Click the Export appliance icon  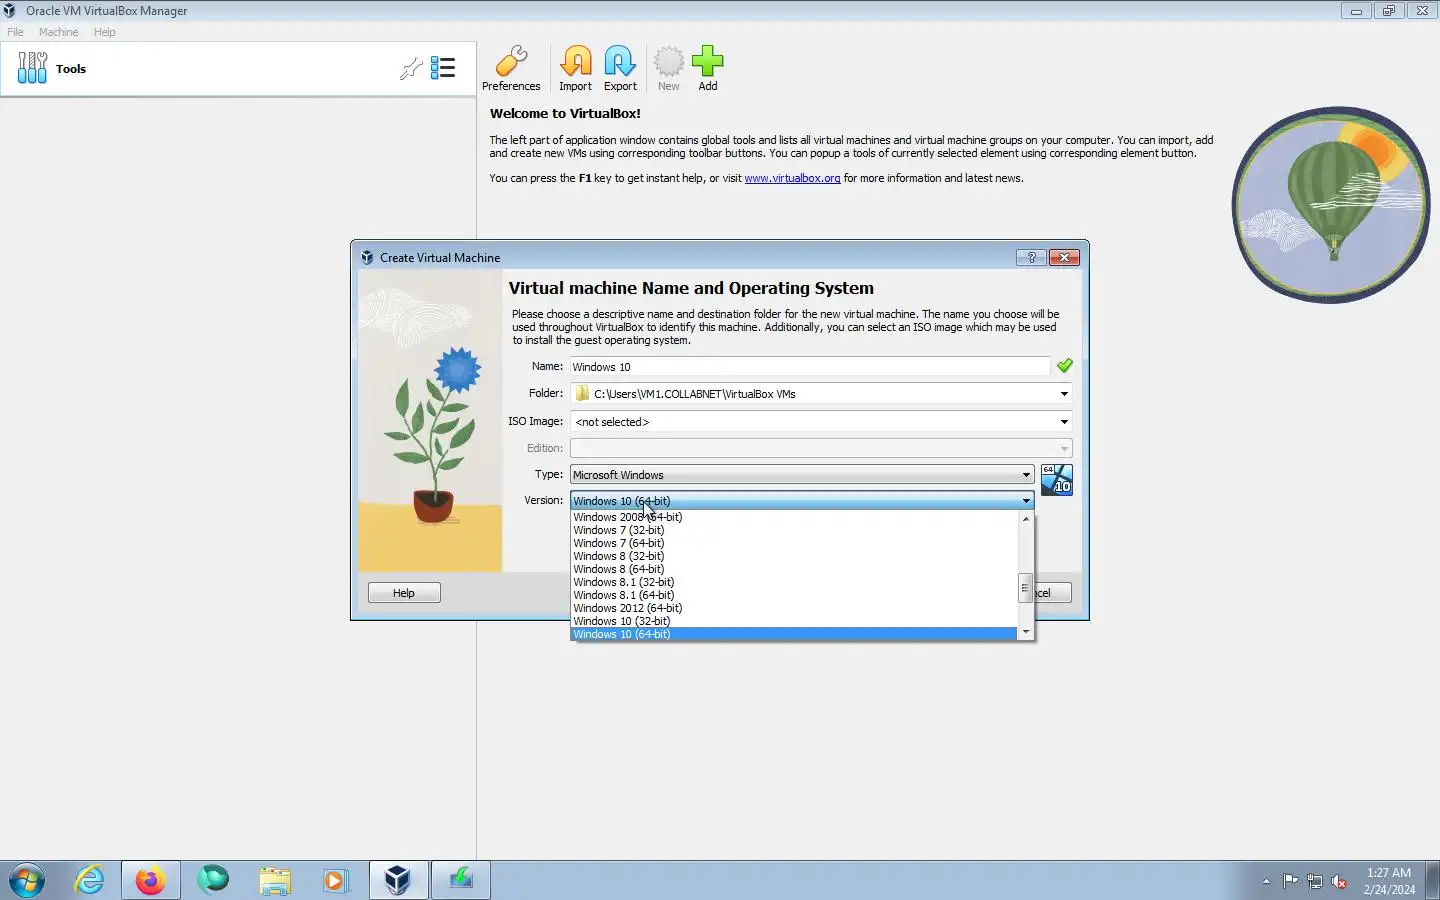[x=620, y=68]
